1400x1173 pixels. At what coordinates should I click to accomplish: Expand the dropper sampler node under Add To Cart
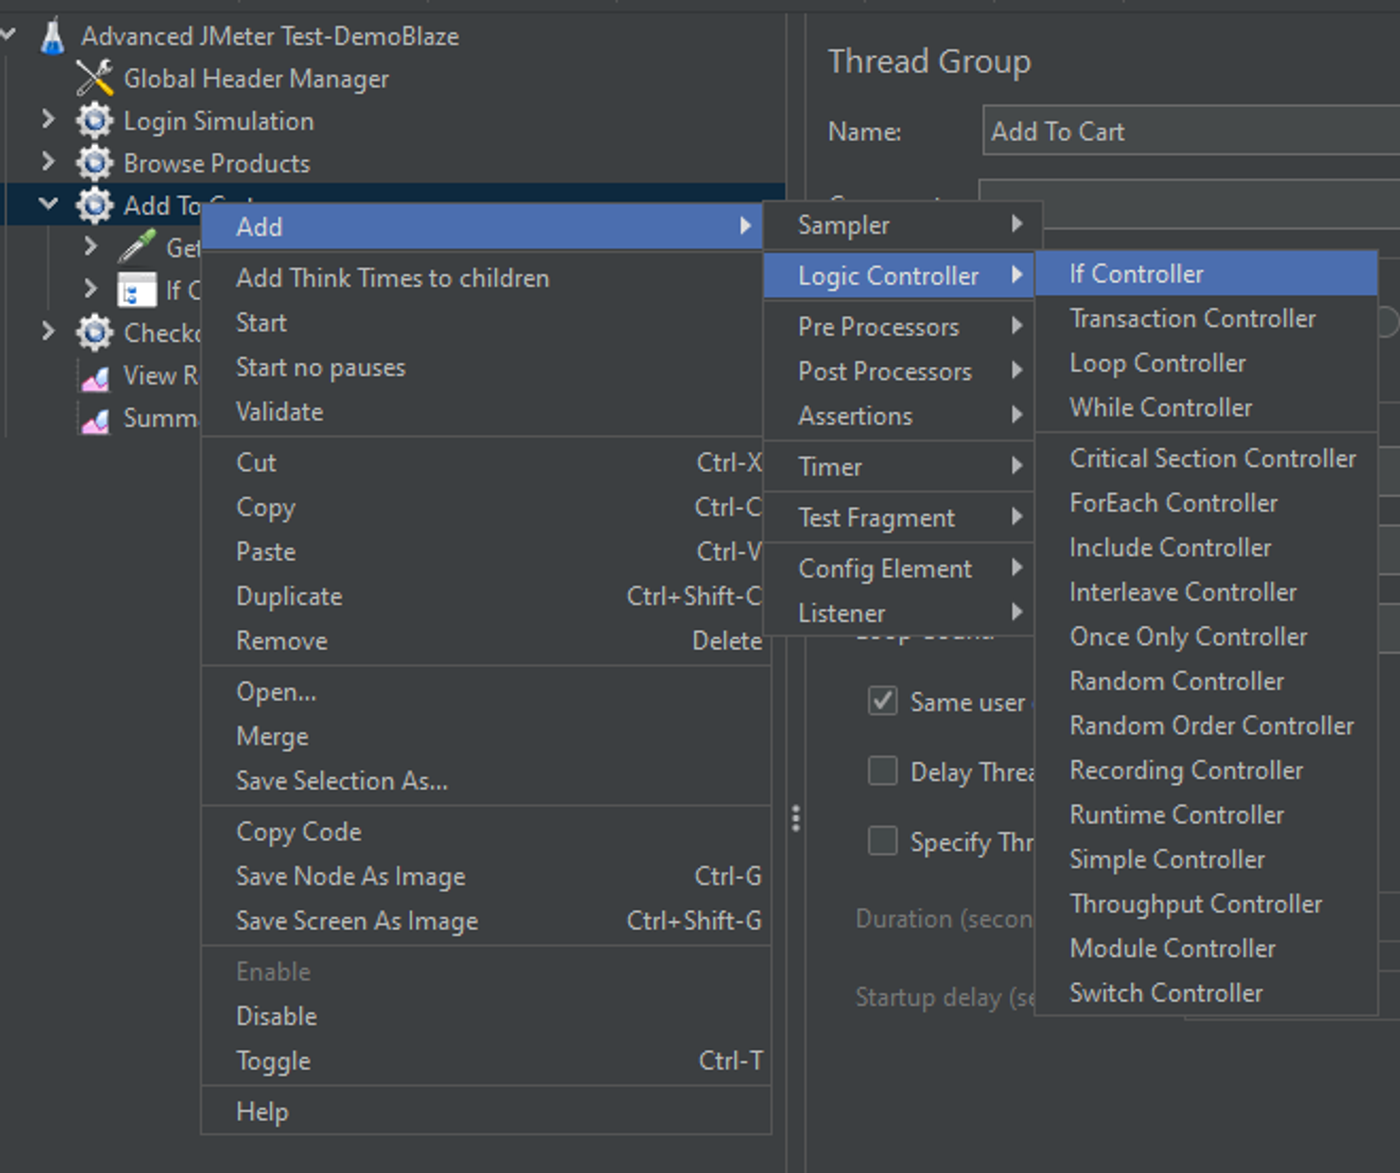click(x=90, y=246)
